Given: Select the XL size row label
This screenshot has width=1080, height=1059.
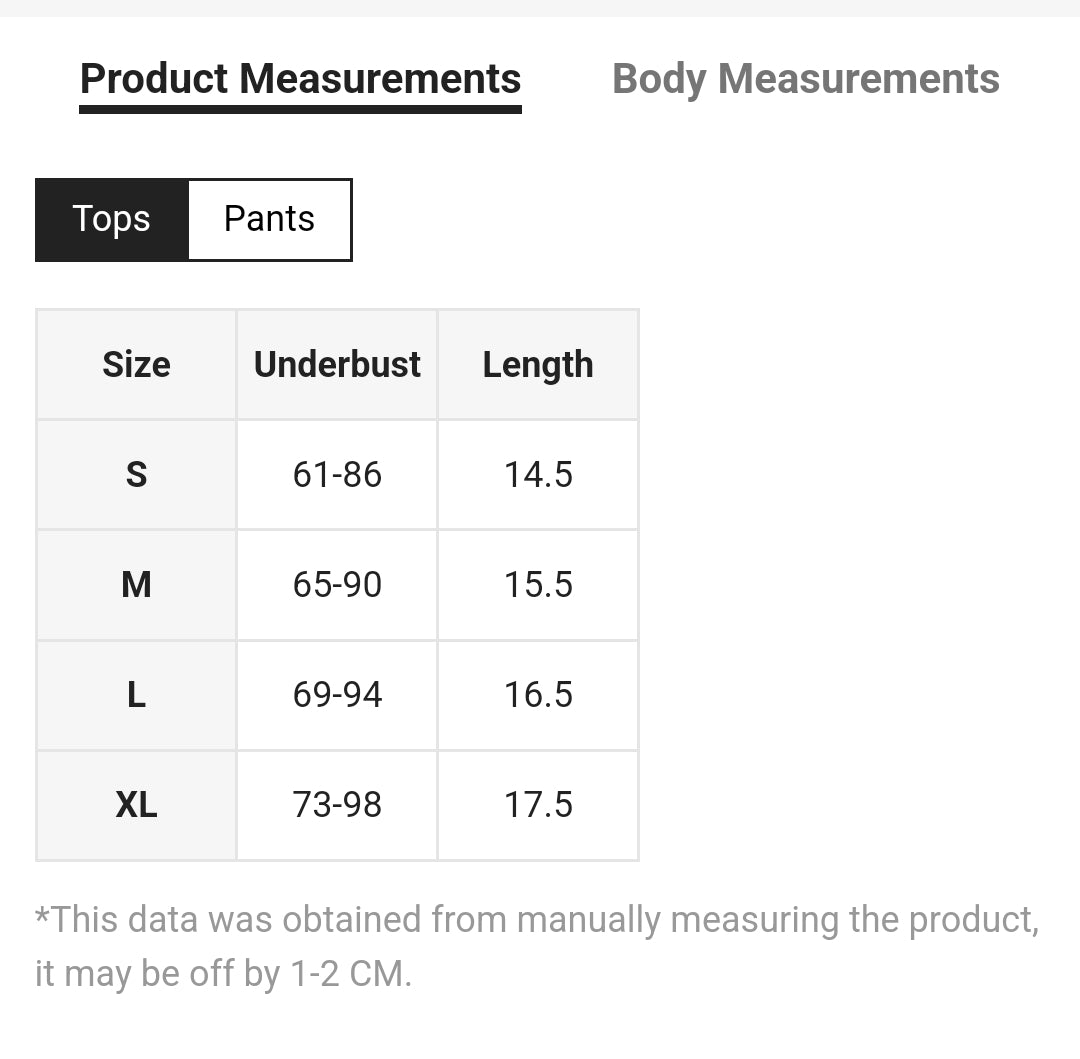Looking at the screenshot, I should pos(136,804).
